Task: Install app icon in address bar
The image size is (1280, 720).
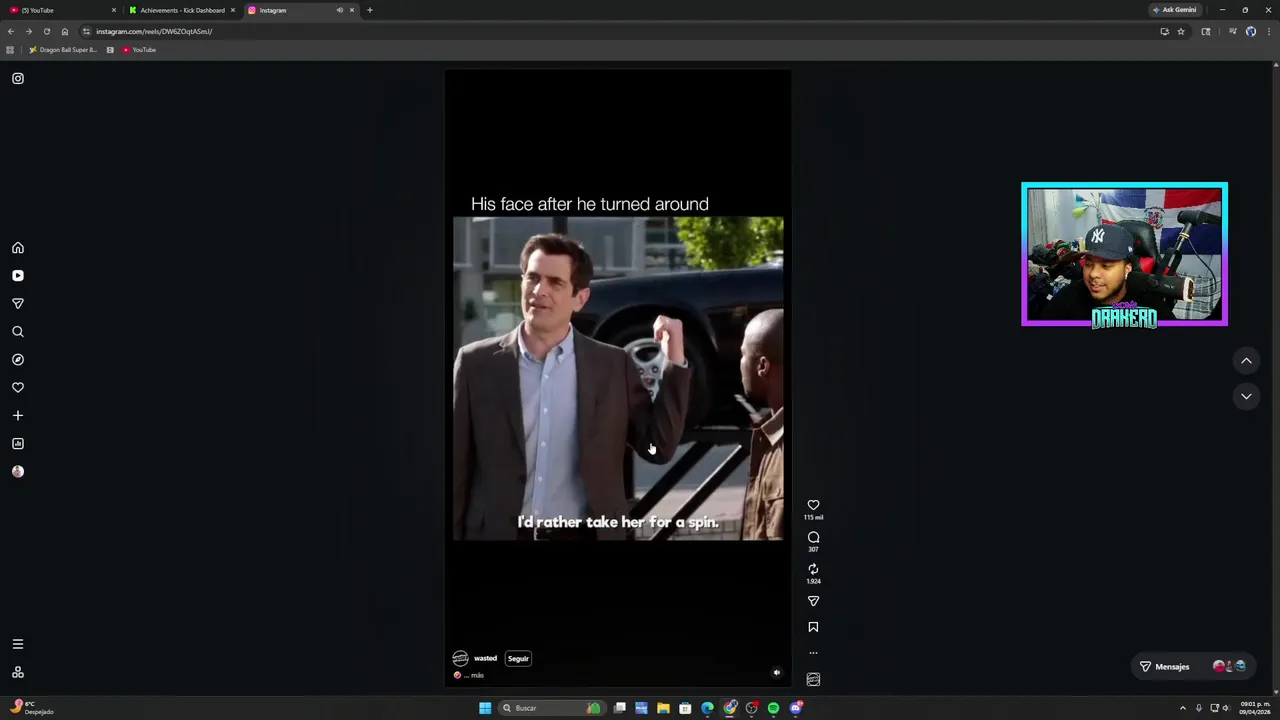Action: (1164, 31)
